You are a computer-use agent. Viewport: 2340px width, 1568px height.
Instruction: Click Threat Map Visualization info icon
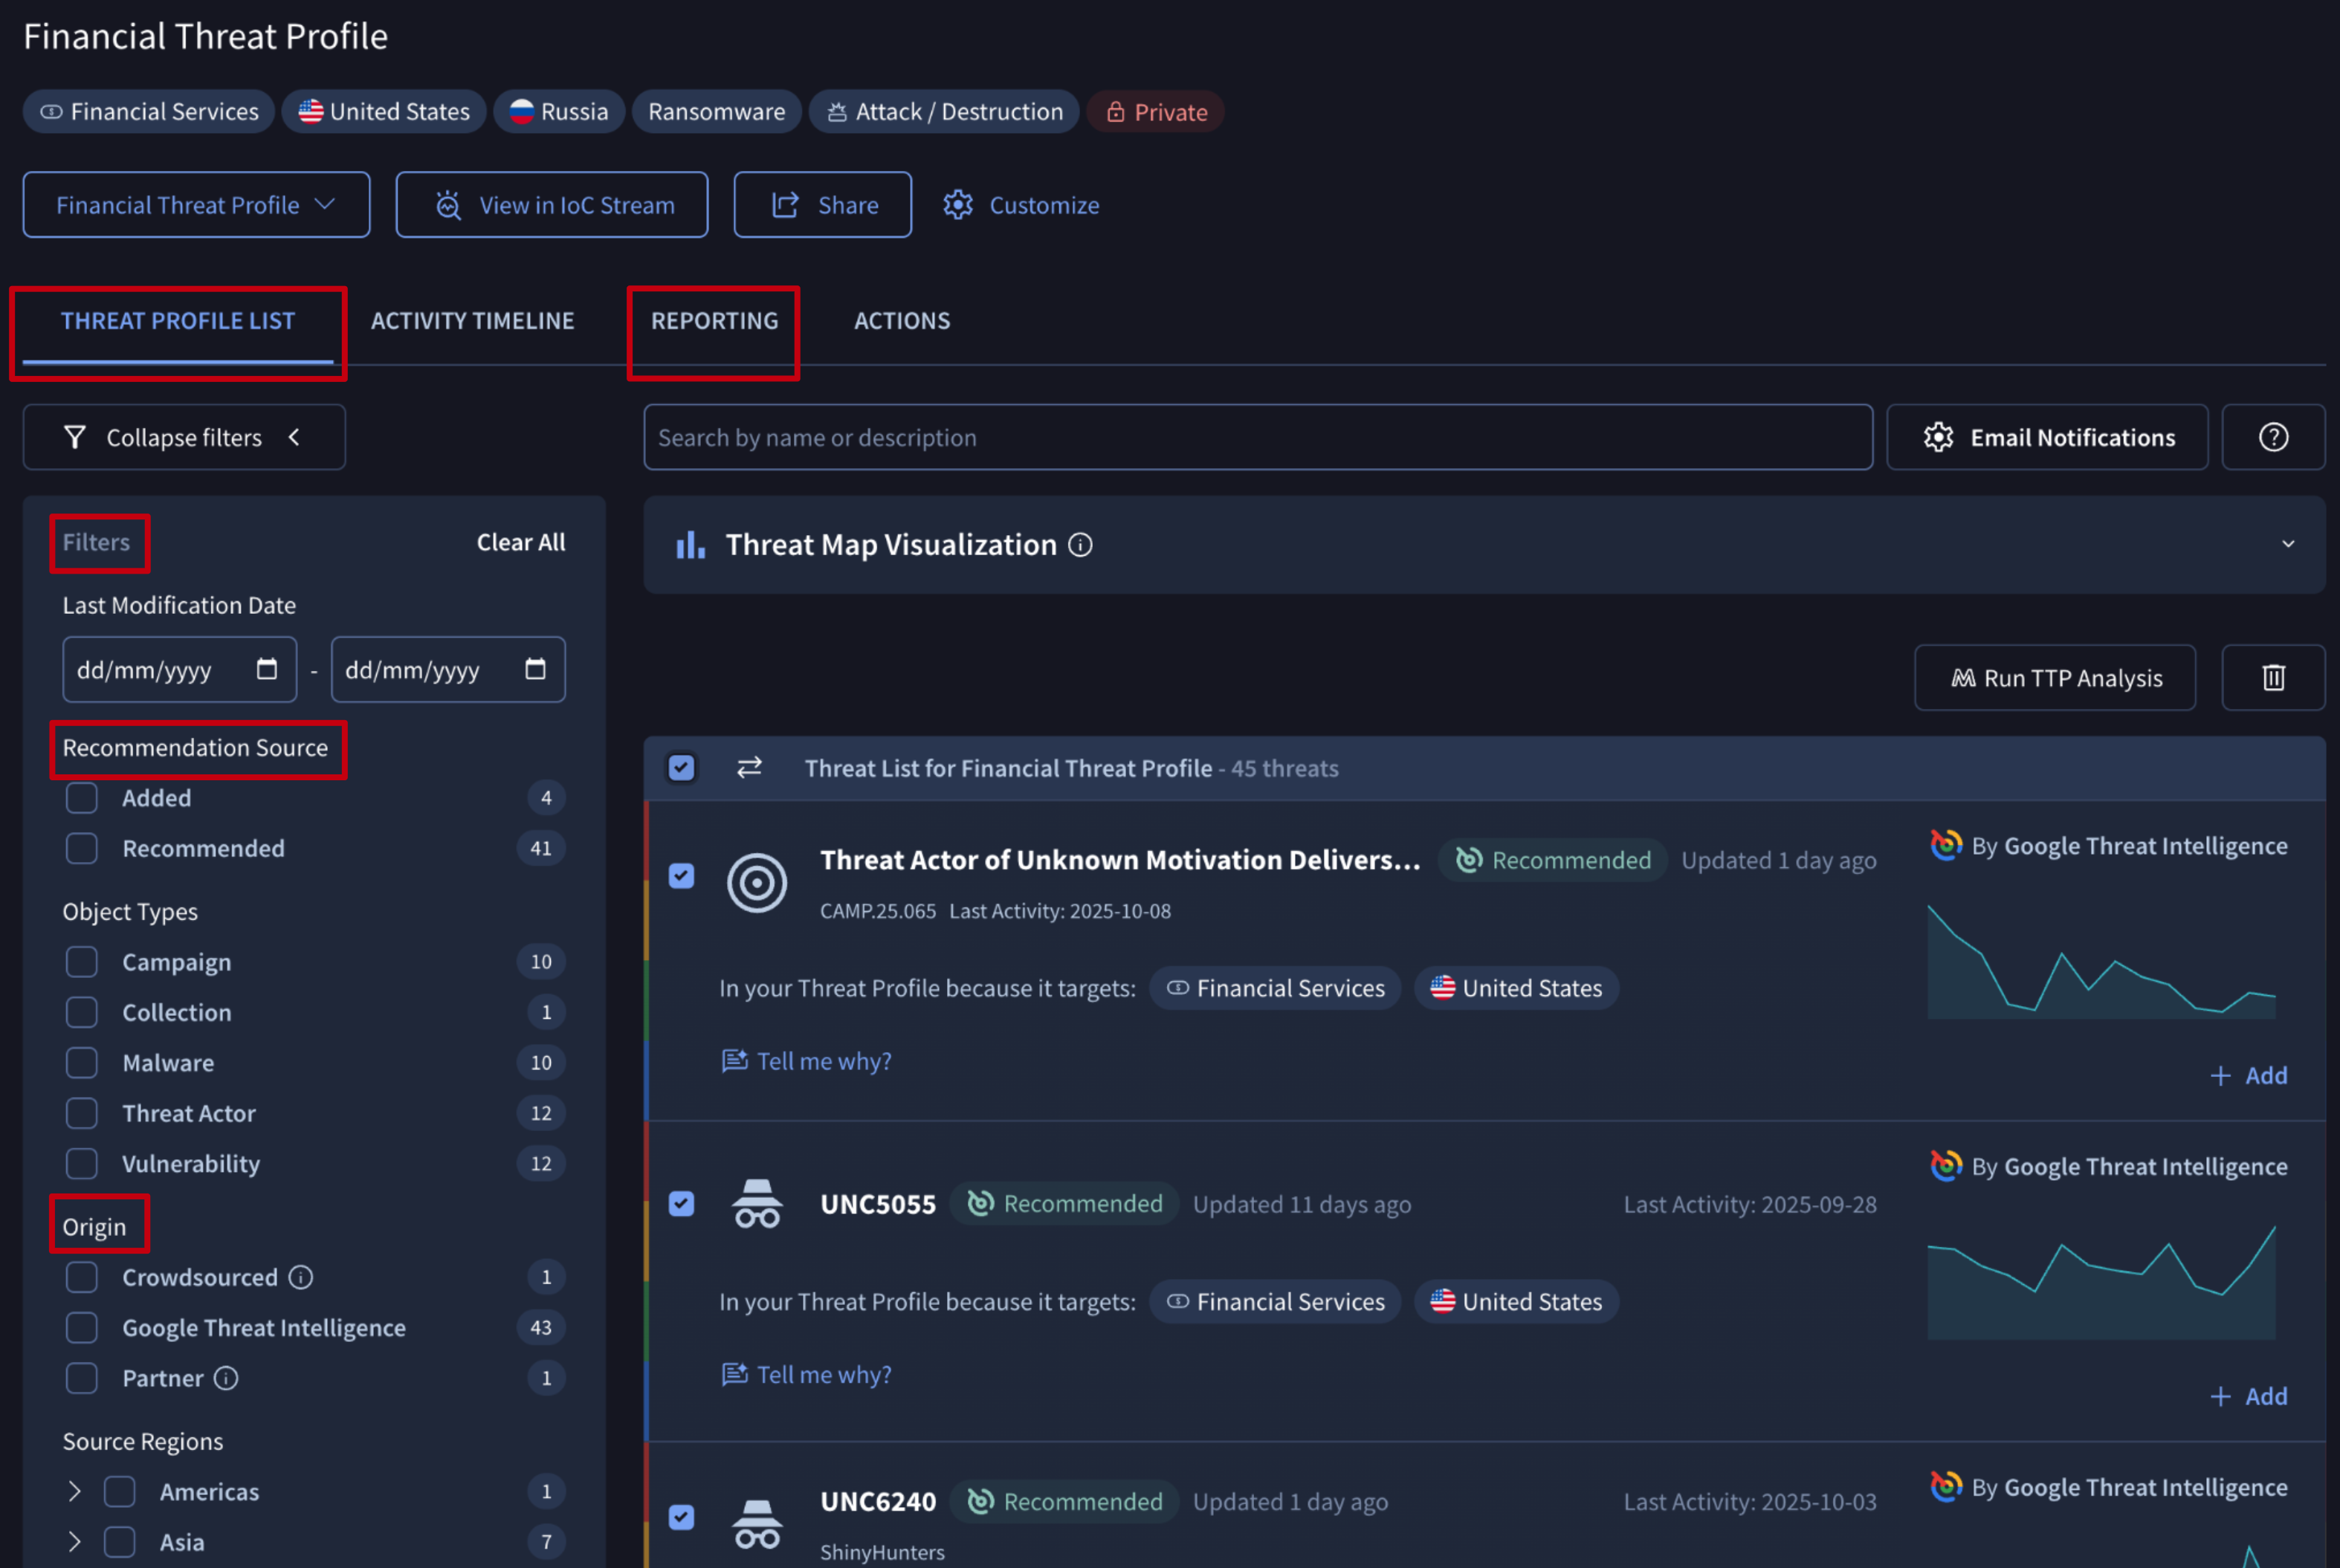point(1080,545)
